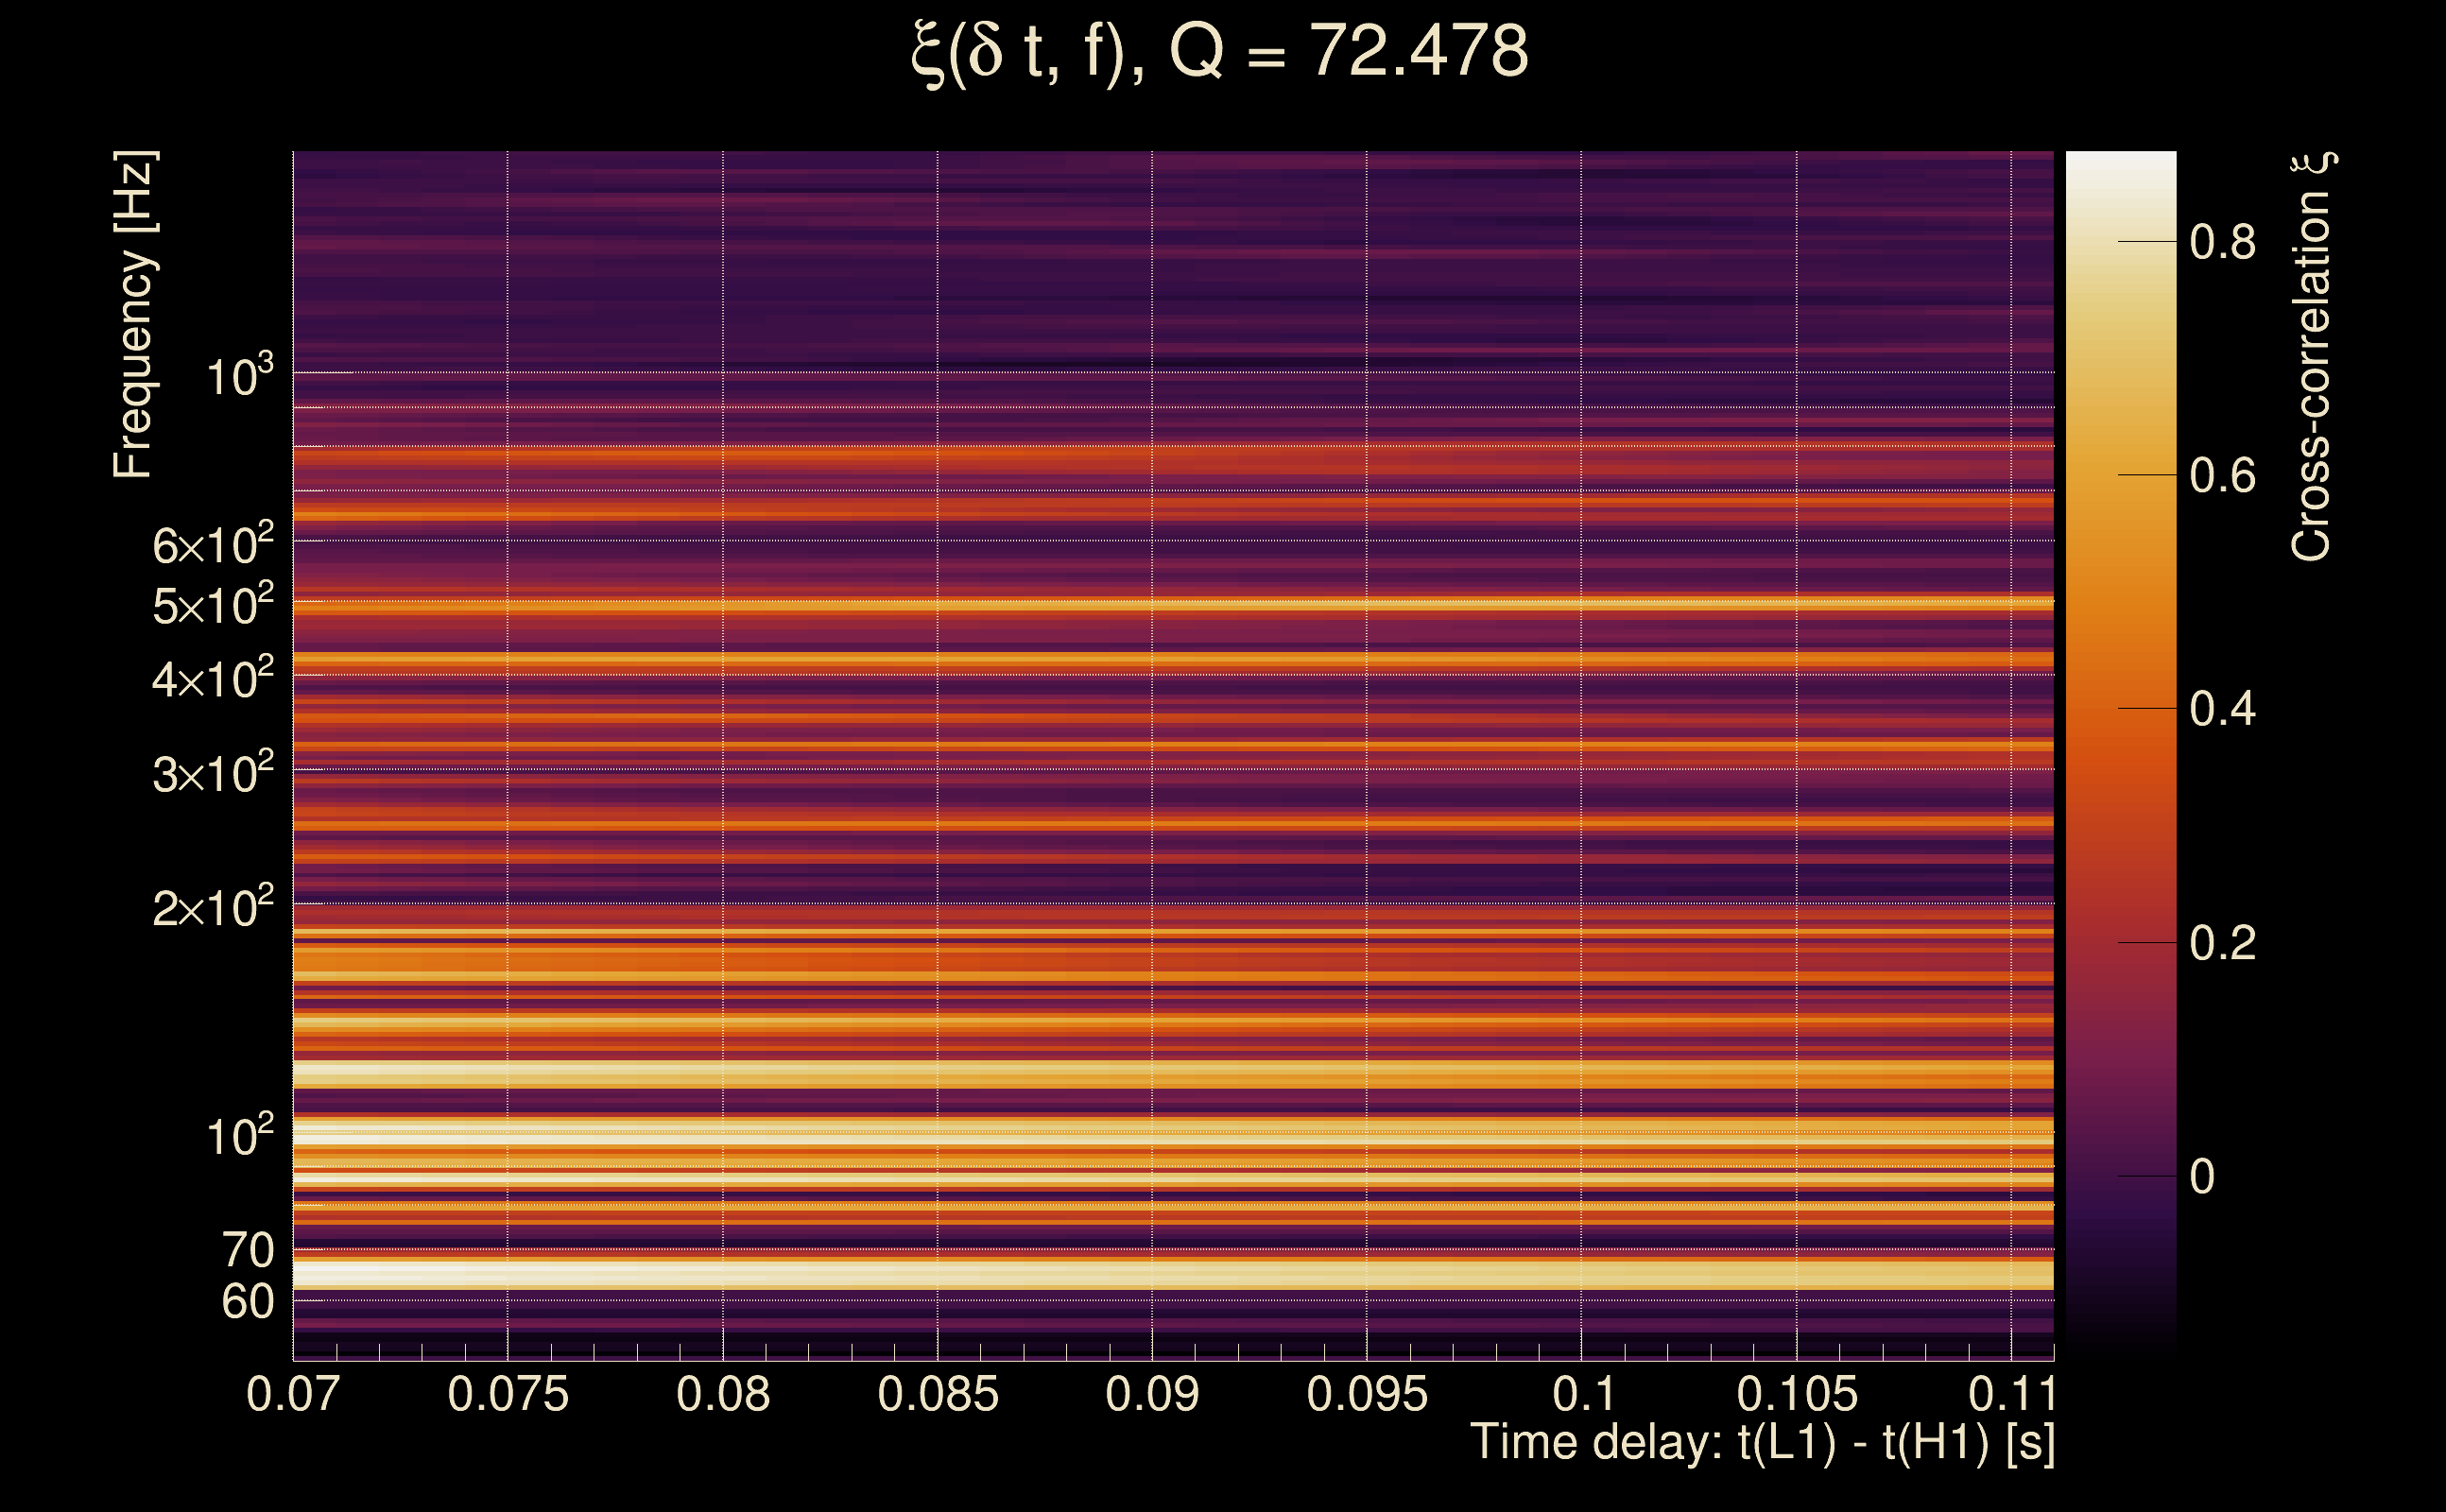Click the 5×10² frequency tick label
The width and height of the screenshot is (2446, 1512).
212,606
